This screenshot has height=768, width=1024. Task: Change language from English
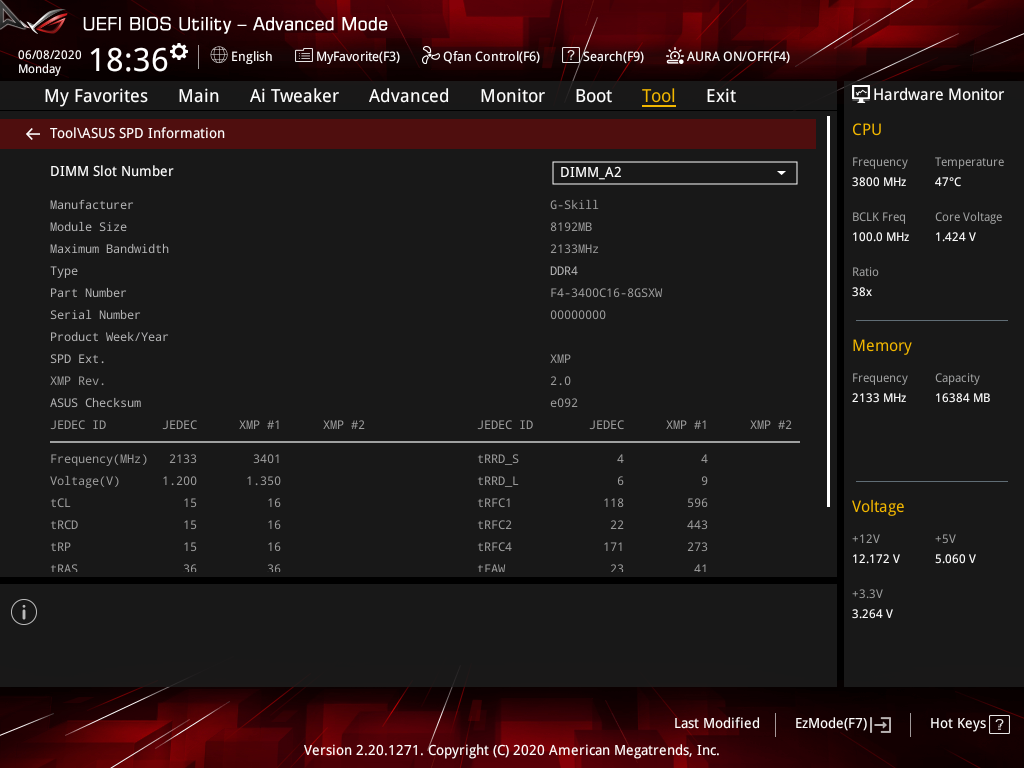pos(251,56)
